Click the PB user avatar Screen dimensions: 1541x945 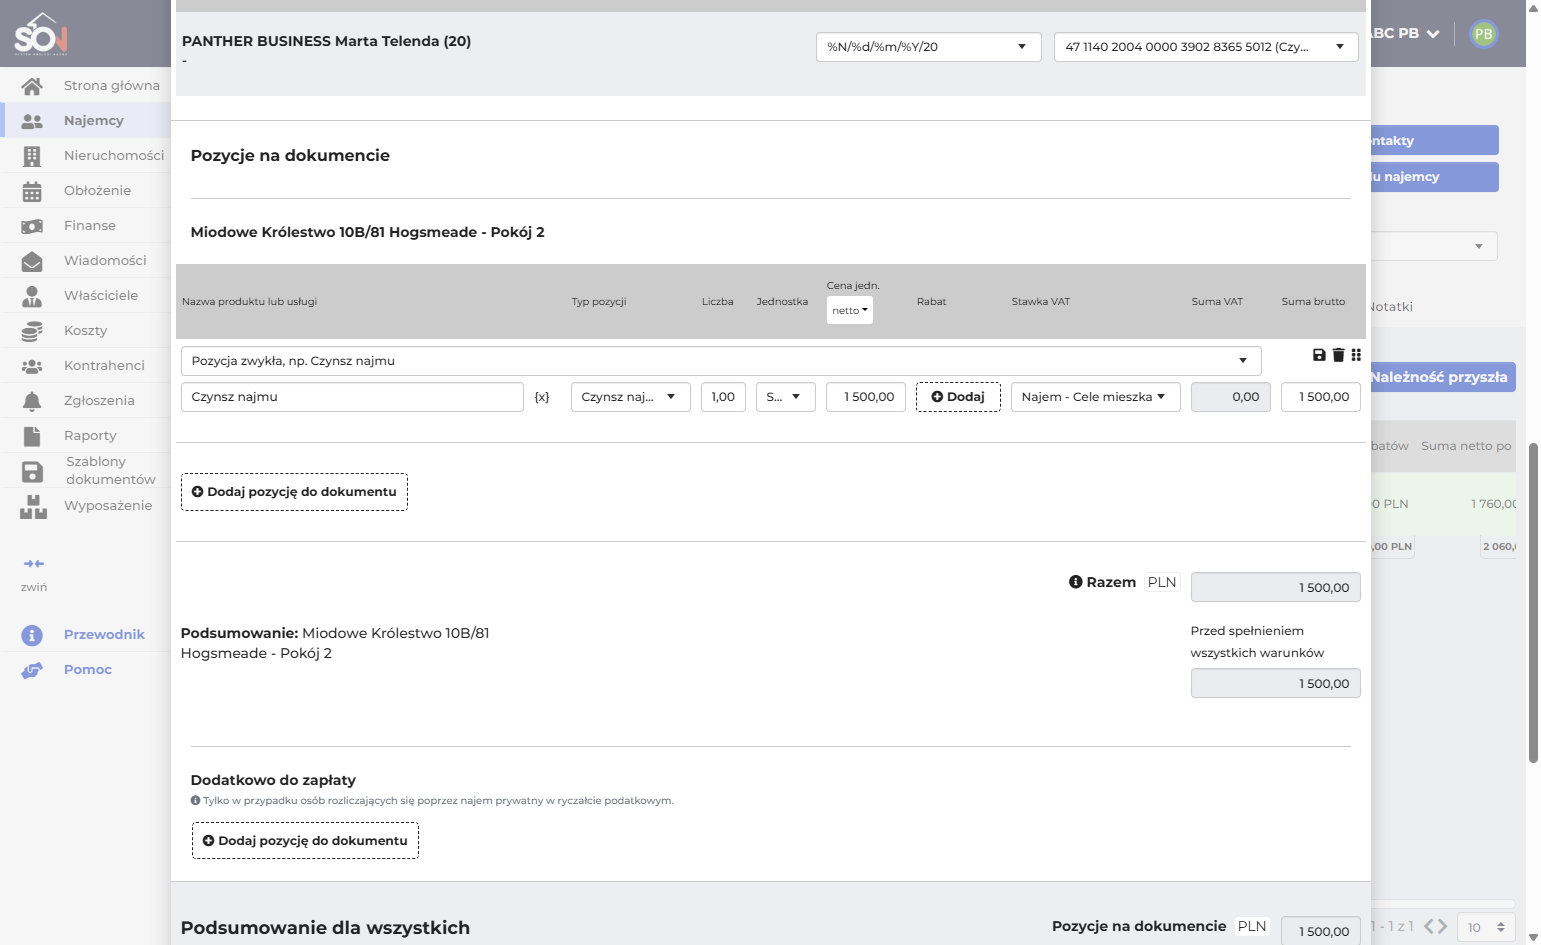(1484, 34)
